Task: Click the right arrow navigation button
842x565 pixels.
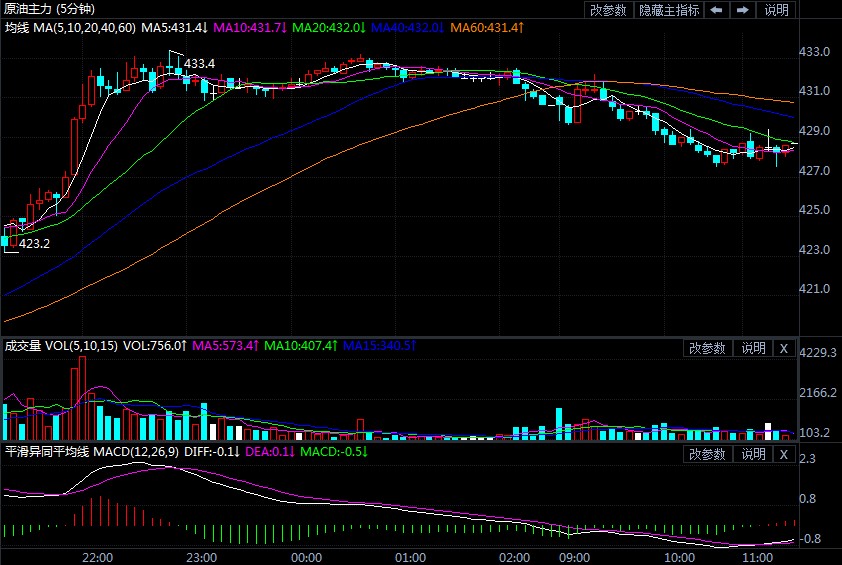Action: 742,10
